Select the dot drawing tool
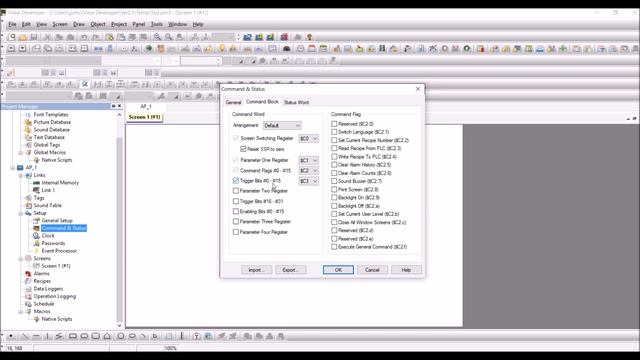 click(x=11, y=336)
